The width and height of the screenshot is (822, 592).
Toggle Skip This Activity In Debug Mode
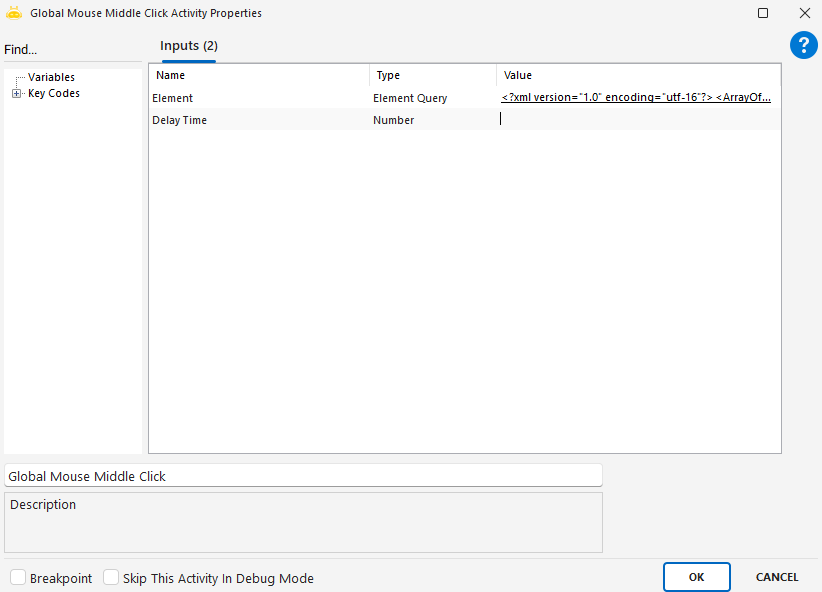coord(111,578)
